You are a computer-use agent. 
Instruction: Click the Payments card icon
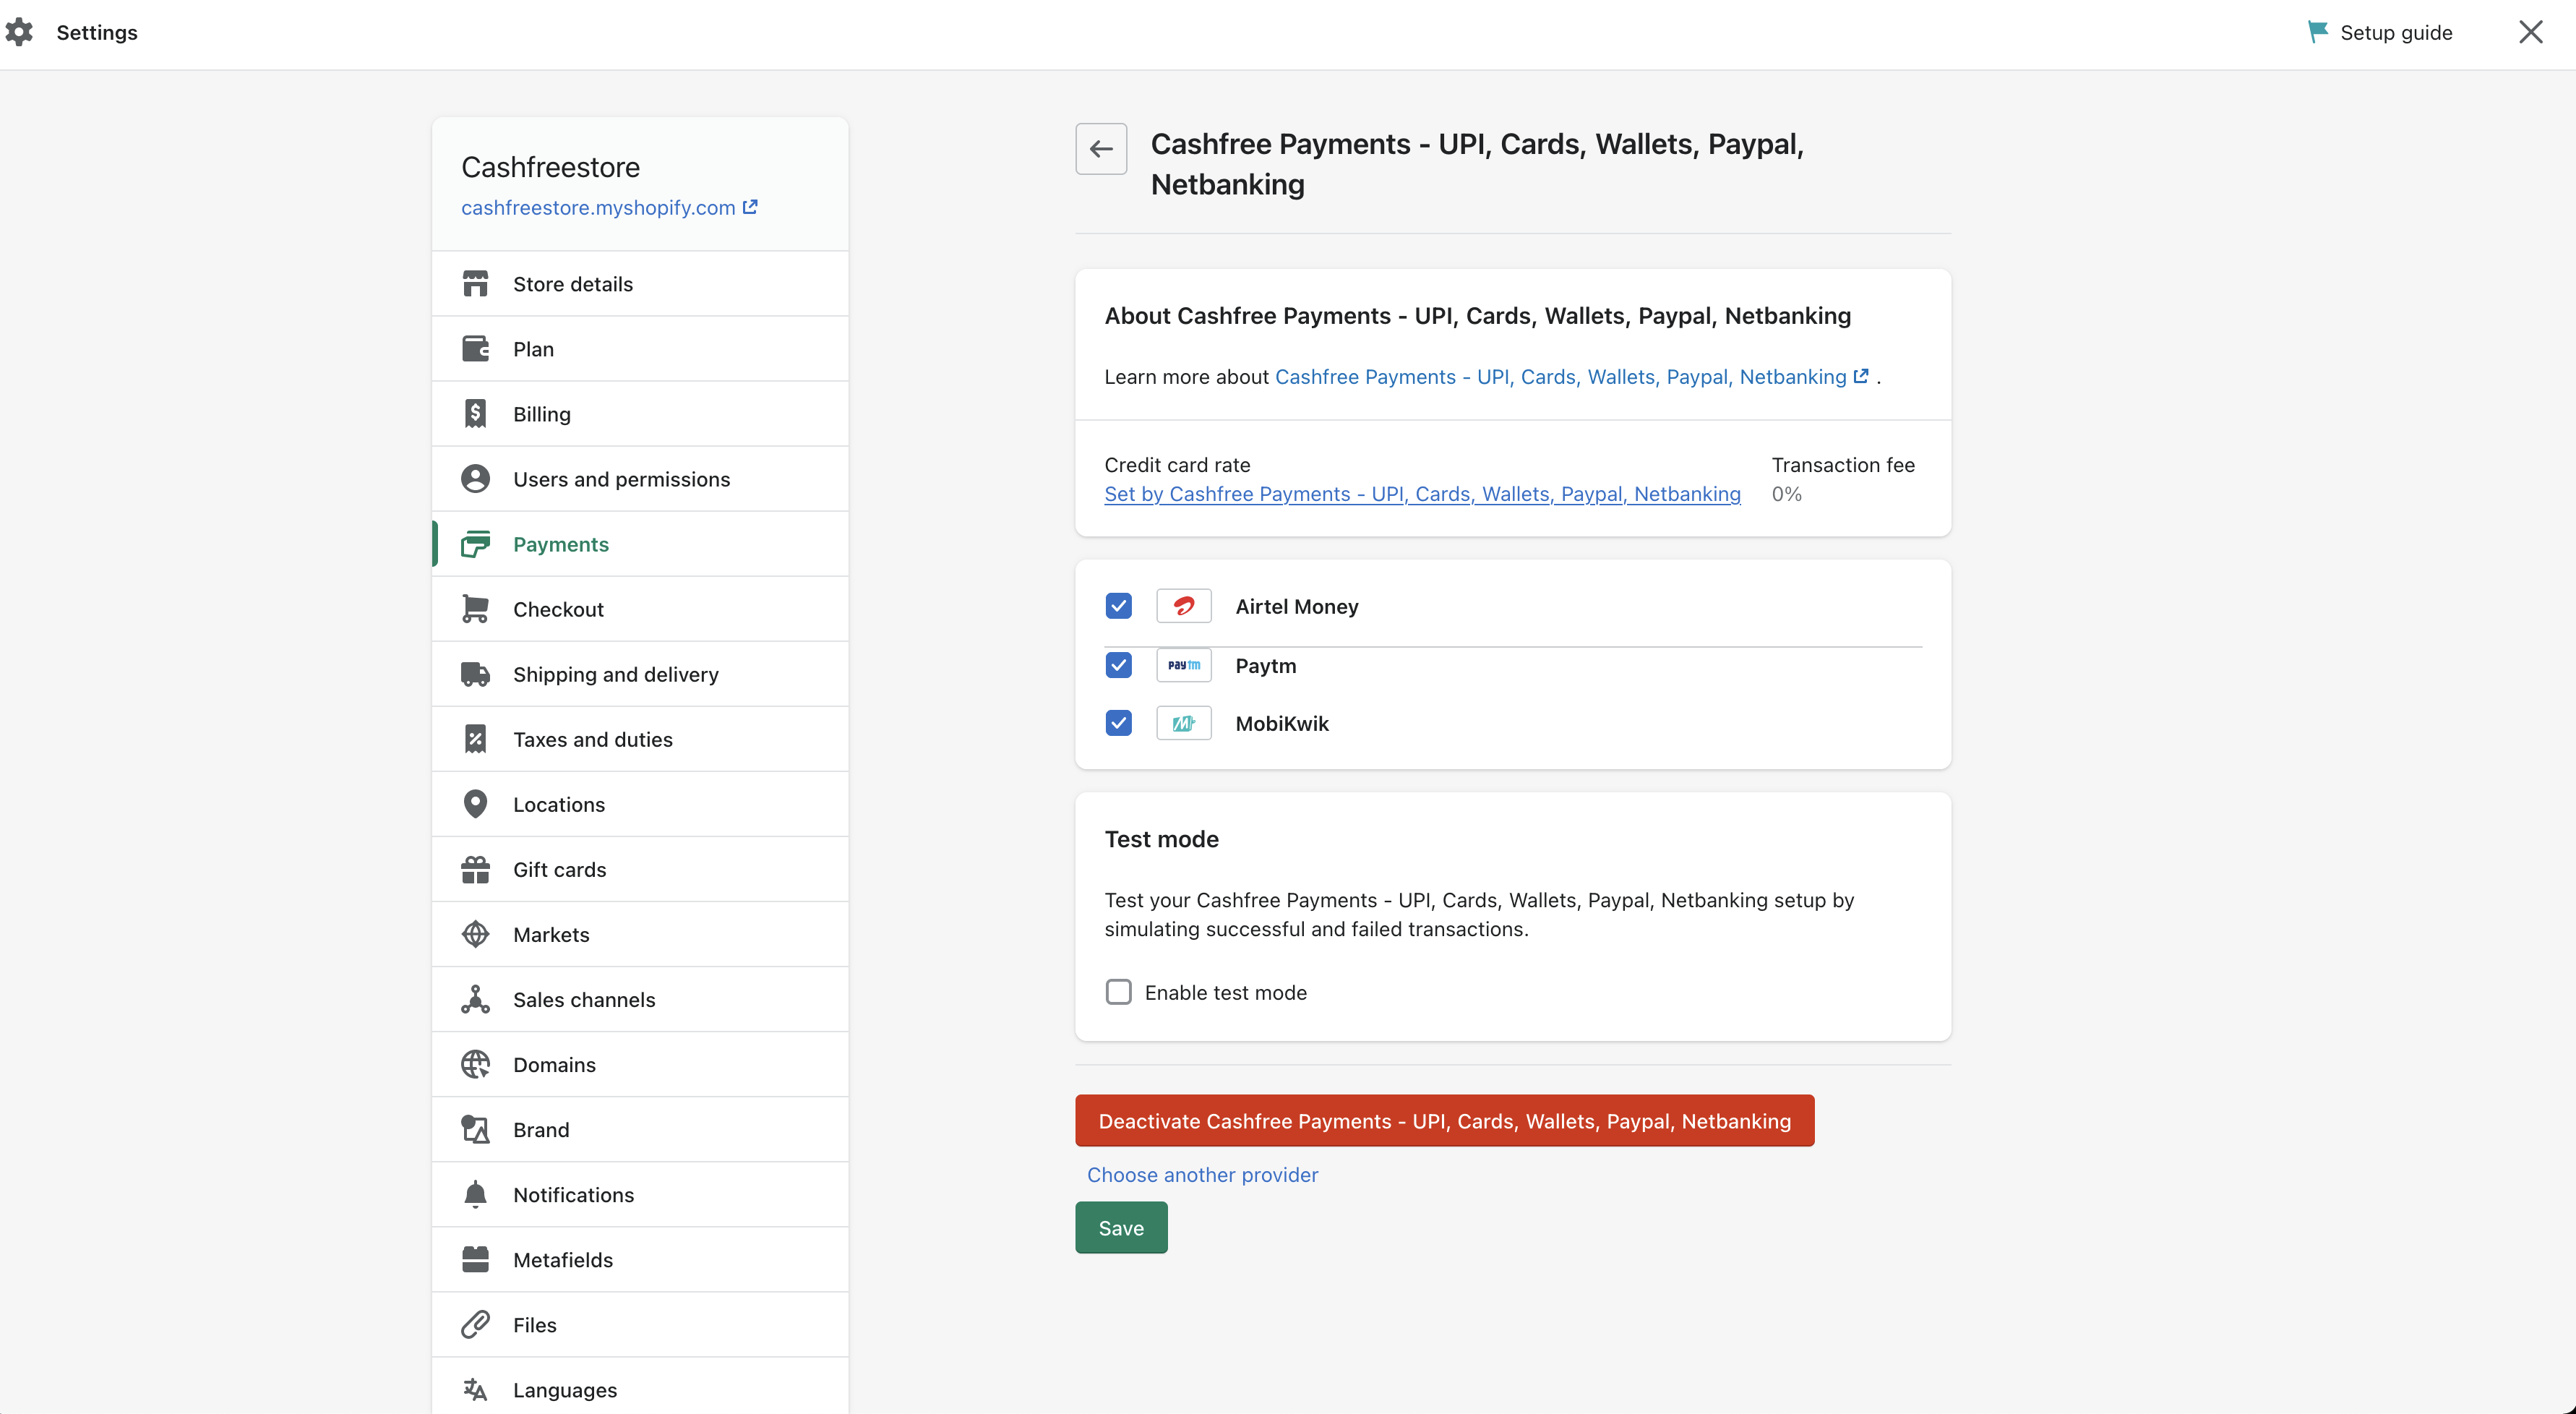click(x=475, y=544)
